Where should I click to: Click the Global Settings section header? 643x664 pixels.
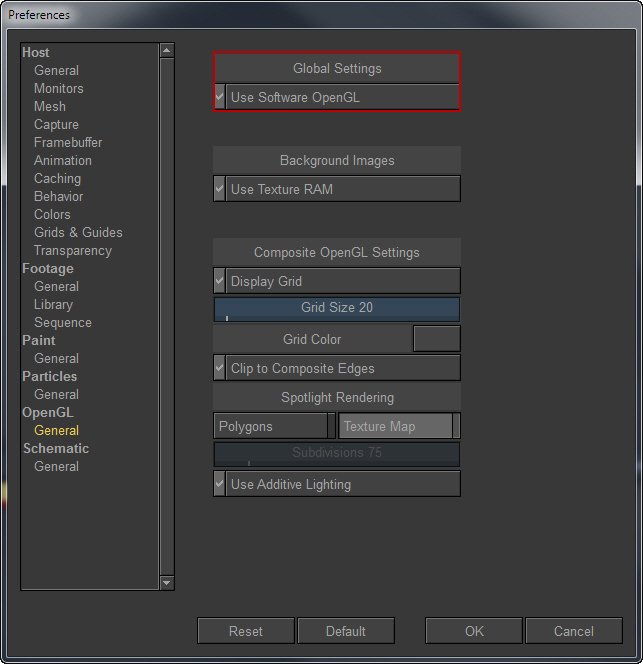[337, 68]
